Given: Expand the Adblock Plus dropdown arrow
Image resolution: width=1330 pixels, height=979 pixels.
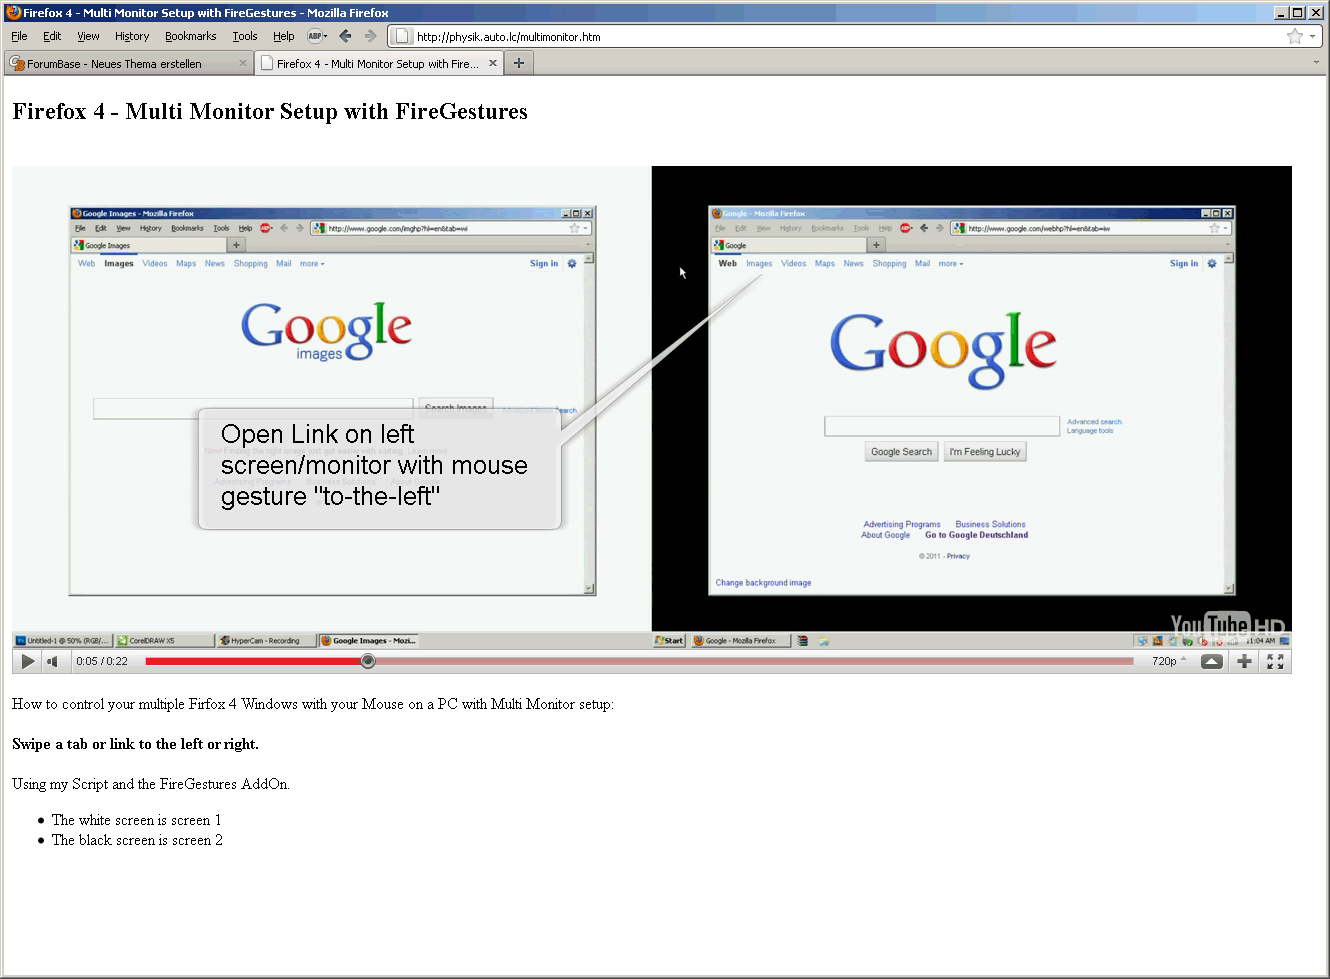Looking at the screenshot, I should coord(325,36).
